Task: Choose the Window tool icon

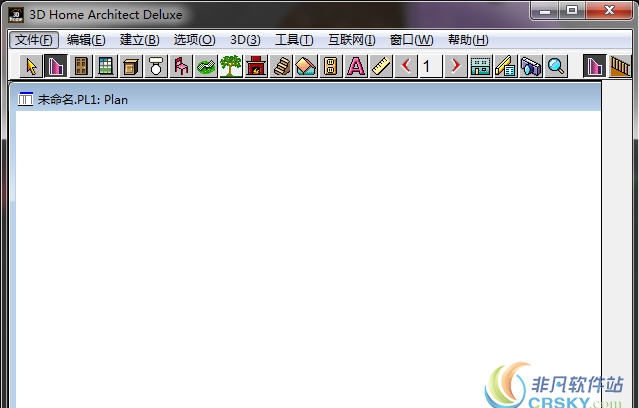Action: click(x=106, y=66)
